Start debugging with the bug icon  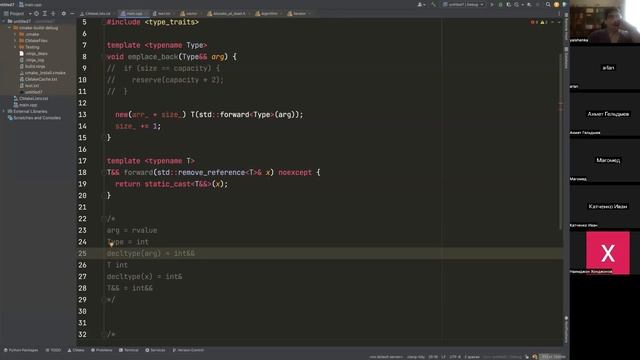point(500,4)
